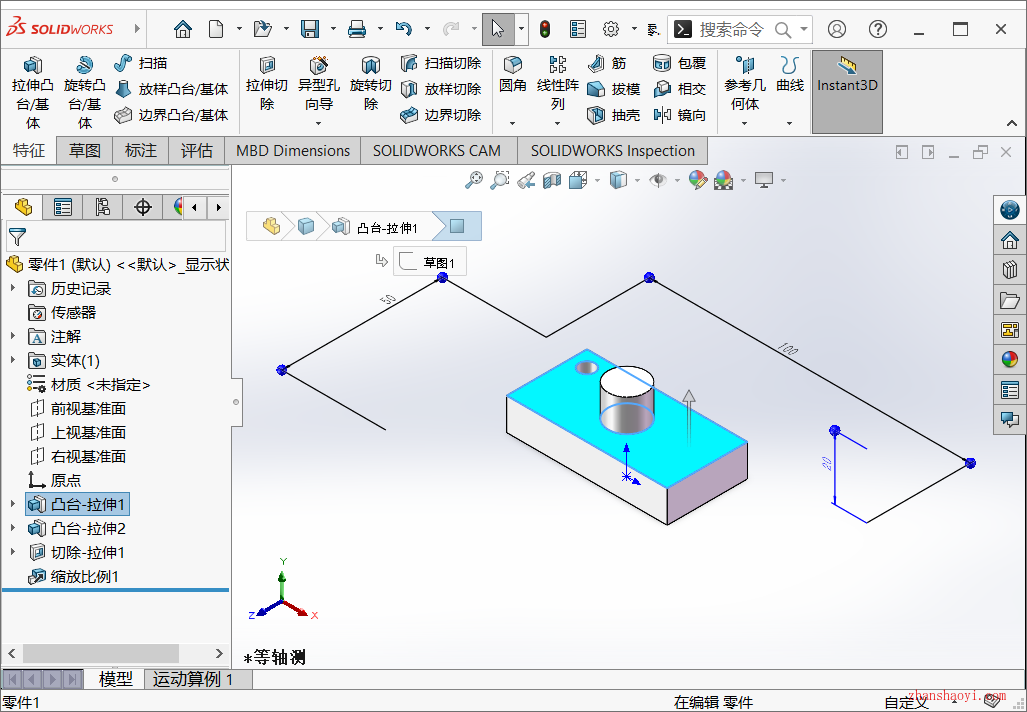The height and width of the screenshot is (712, 1027).
Task: Click the Zoom to Fit magnifier icon
Action: point(474,180)
